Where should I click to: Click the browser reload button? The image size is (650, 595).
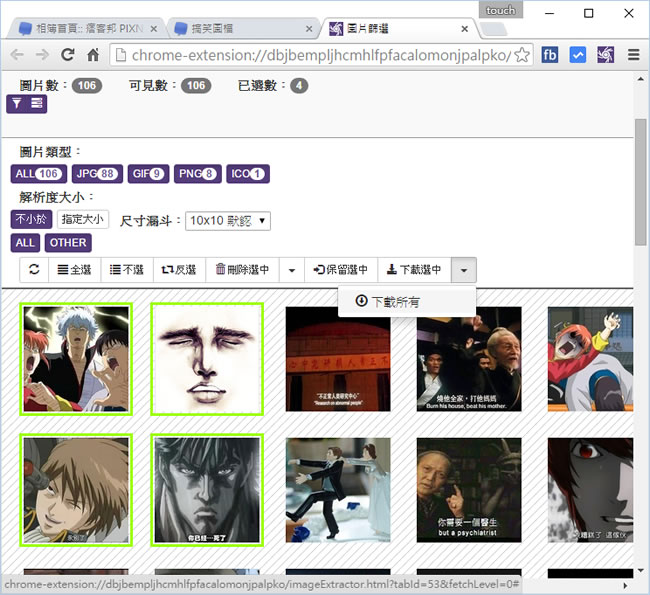pos(67,55)
